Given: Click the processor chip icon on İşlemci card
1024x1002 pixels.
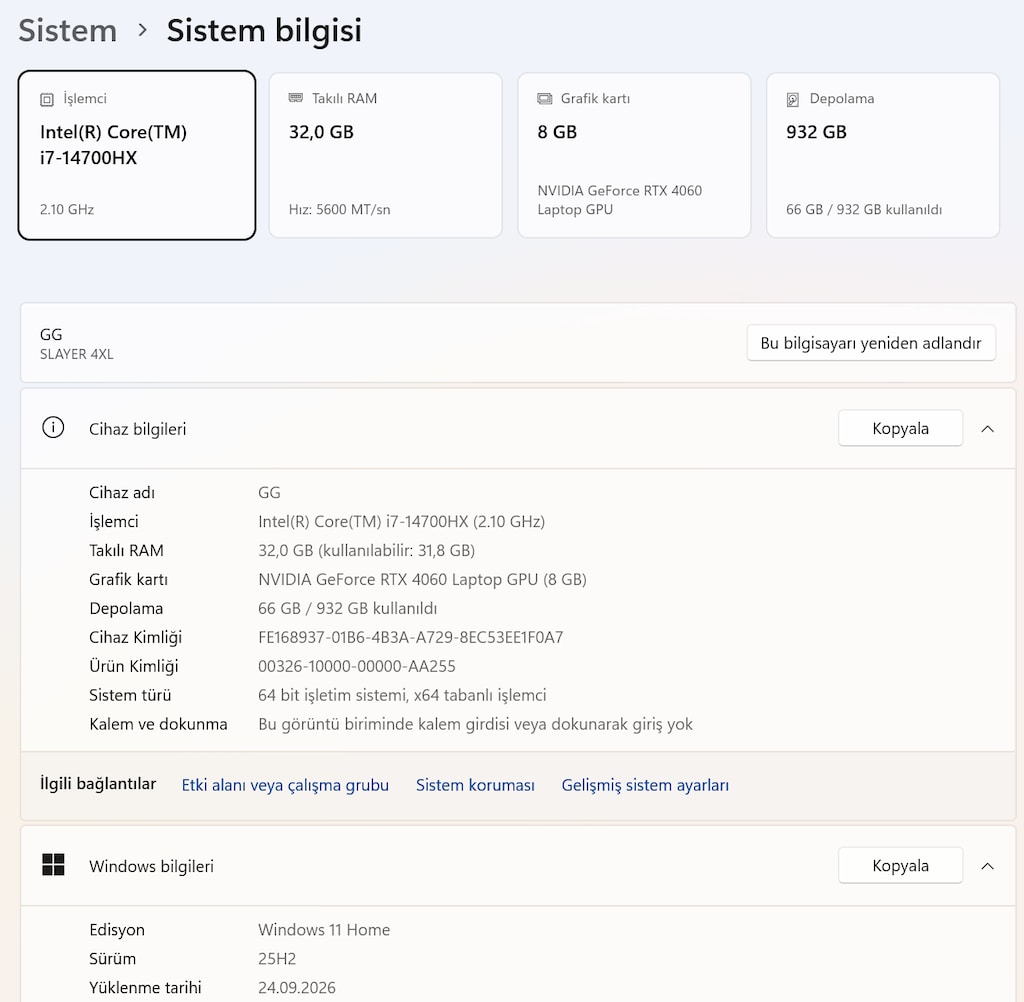Looking at the screenshot, I should pyautogui.click(x=47, y=99).
